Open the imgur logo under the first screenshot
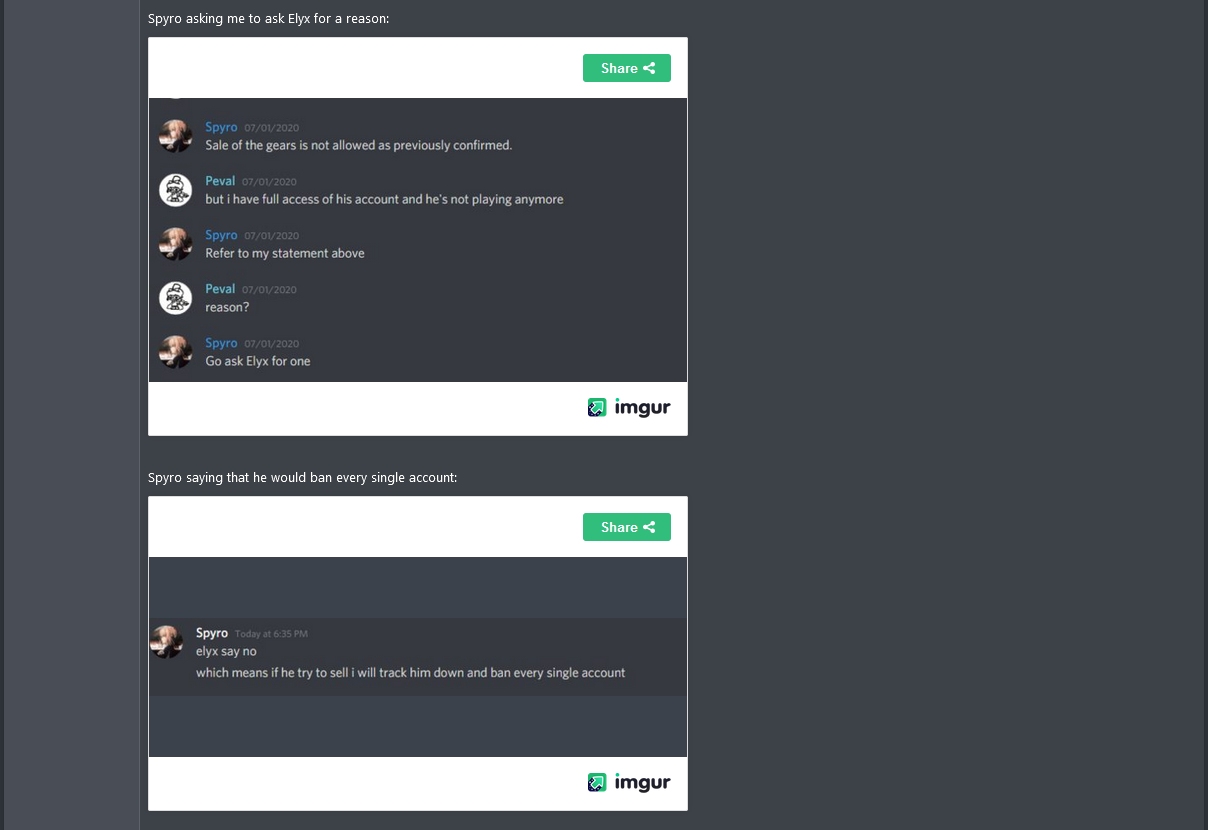Viewport: 1208px width, 830px height. [629, 407]
